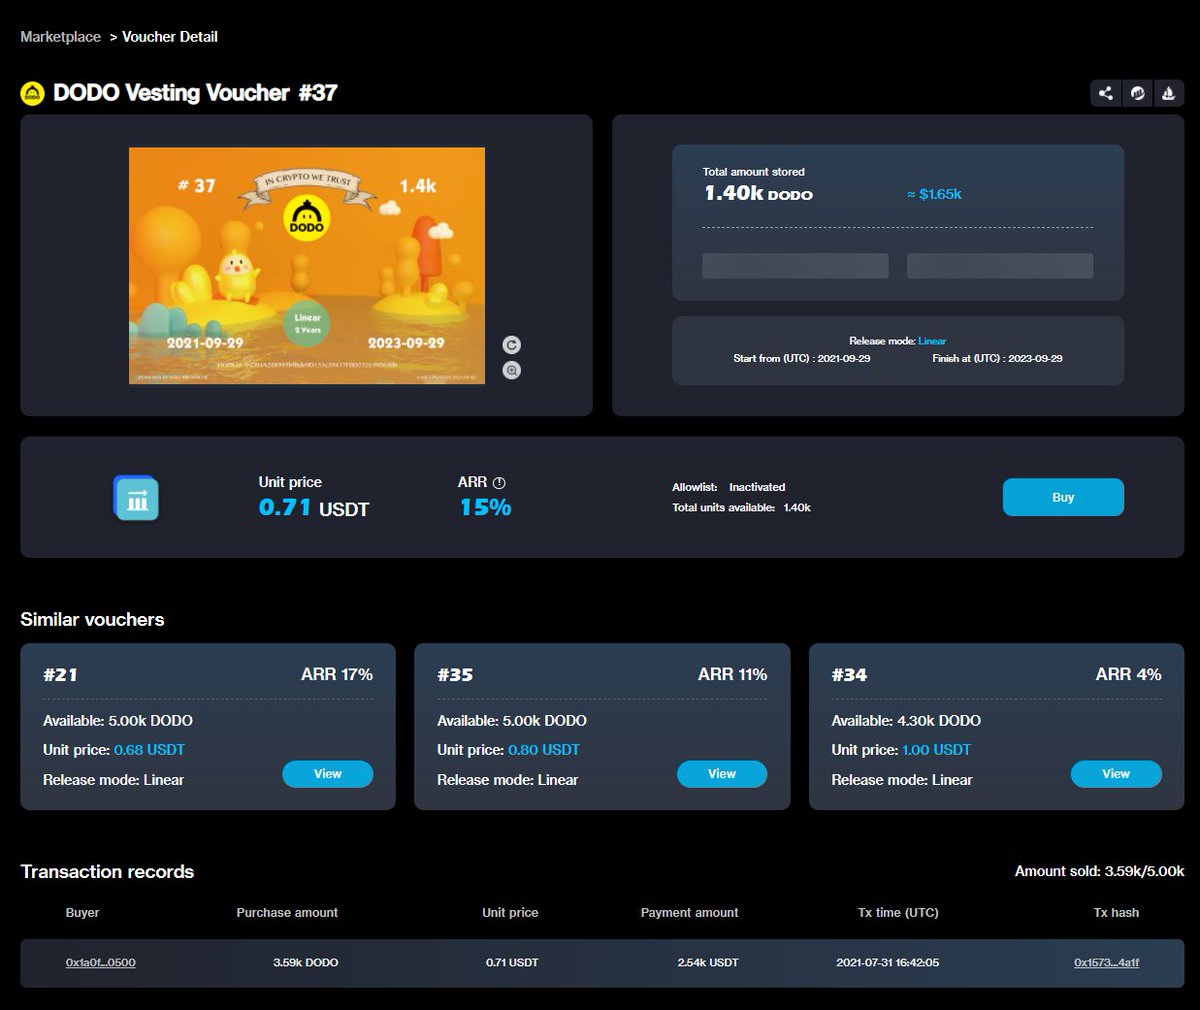Click Total units available: 1.40k
The image size is (1200, 1010).
pos(742,508)
